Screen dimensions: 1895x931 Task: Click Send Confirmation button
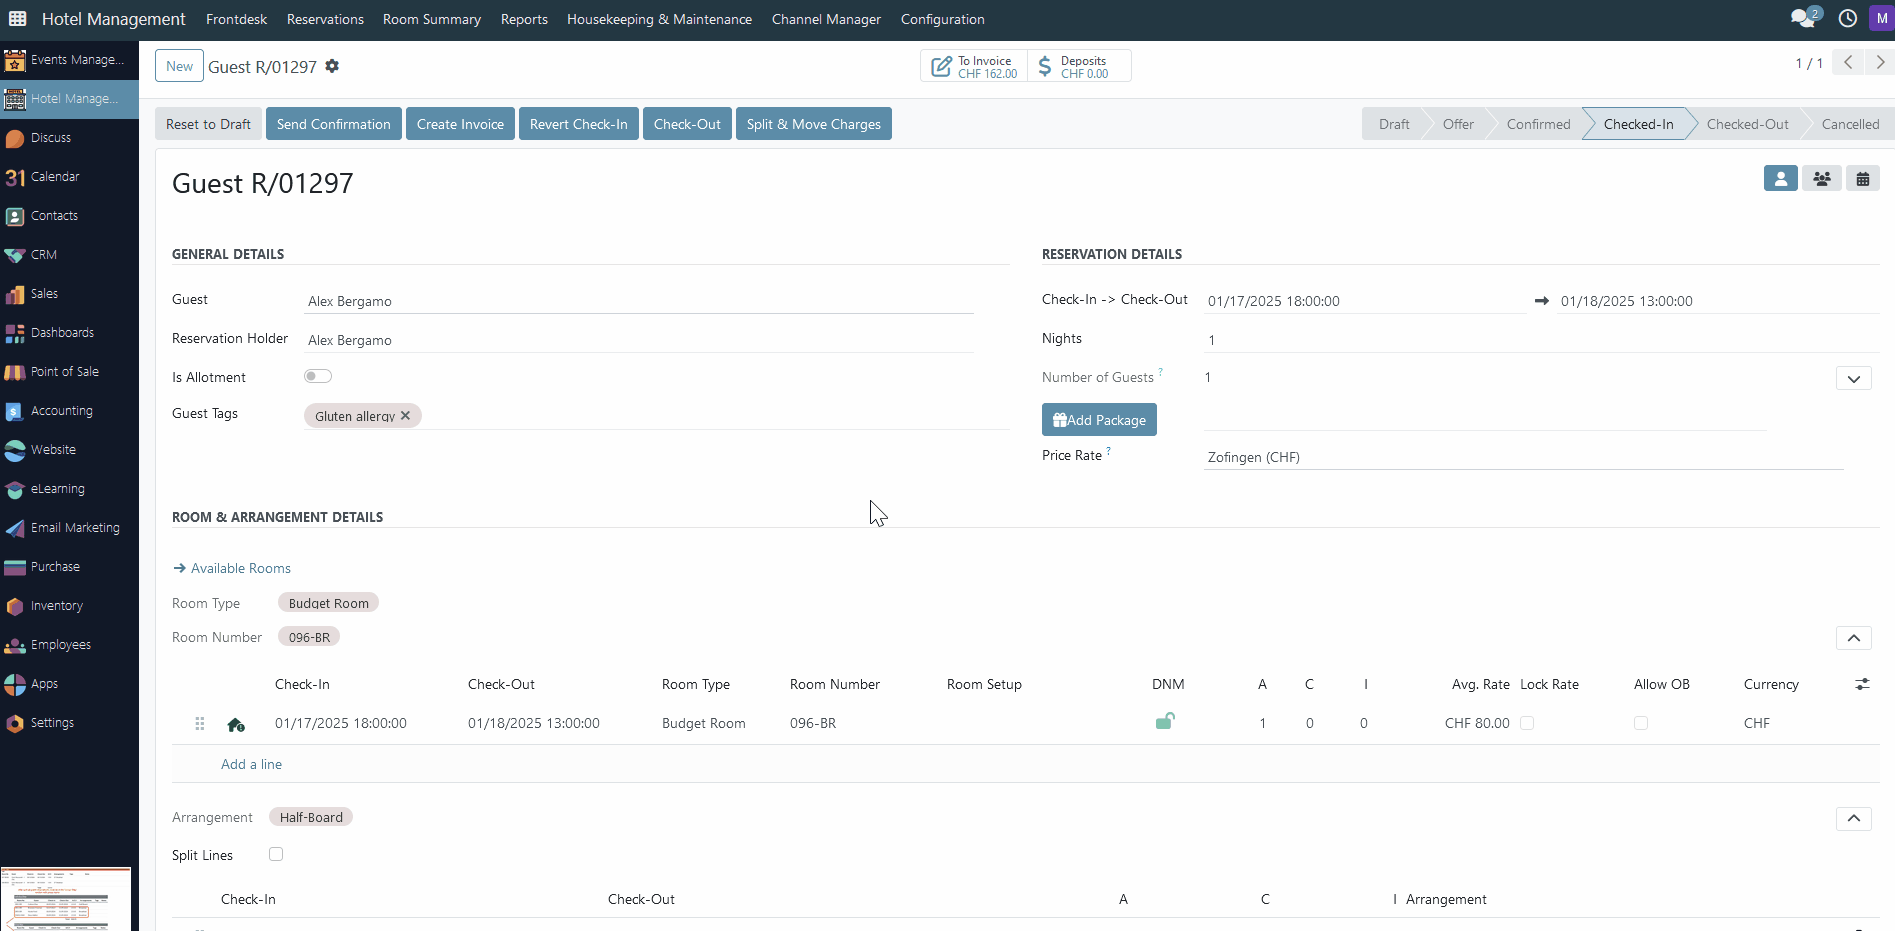(334, 124)
